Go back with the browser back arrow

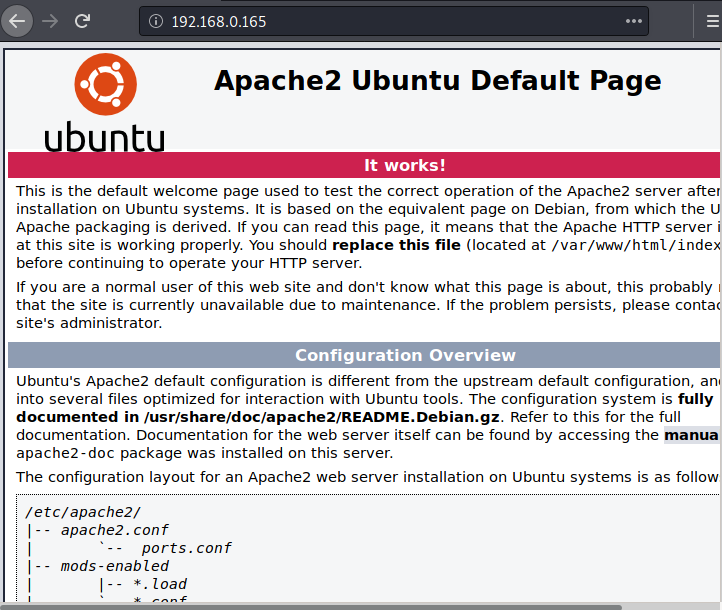[17, 21]
